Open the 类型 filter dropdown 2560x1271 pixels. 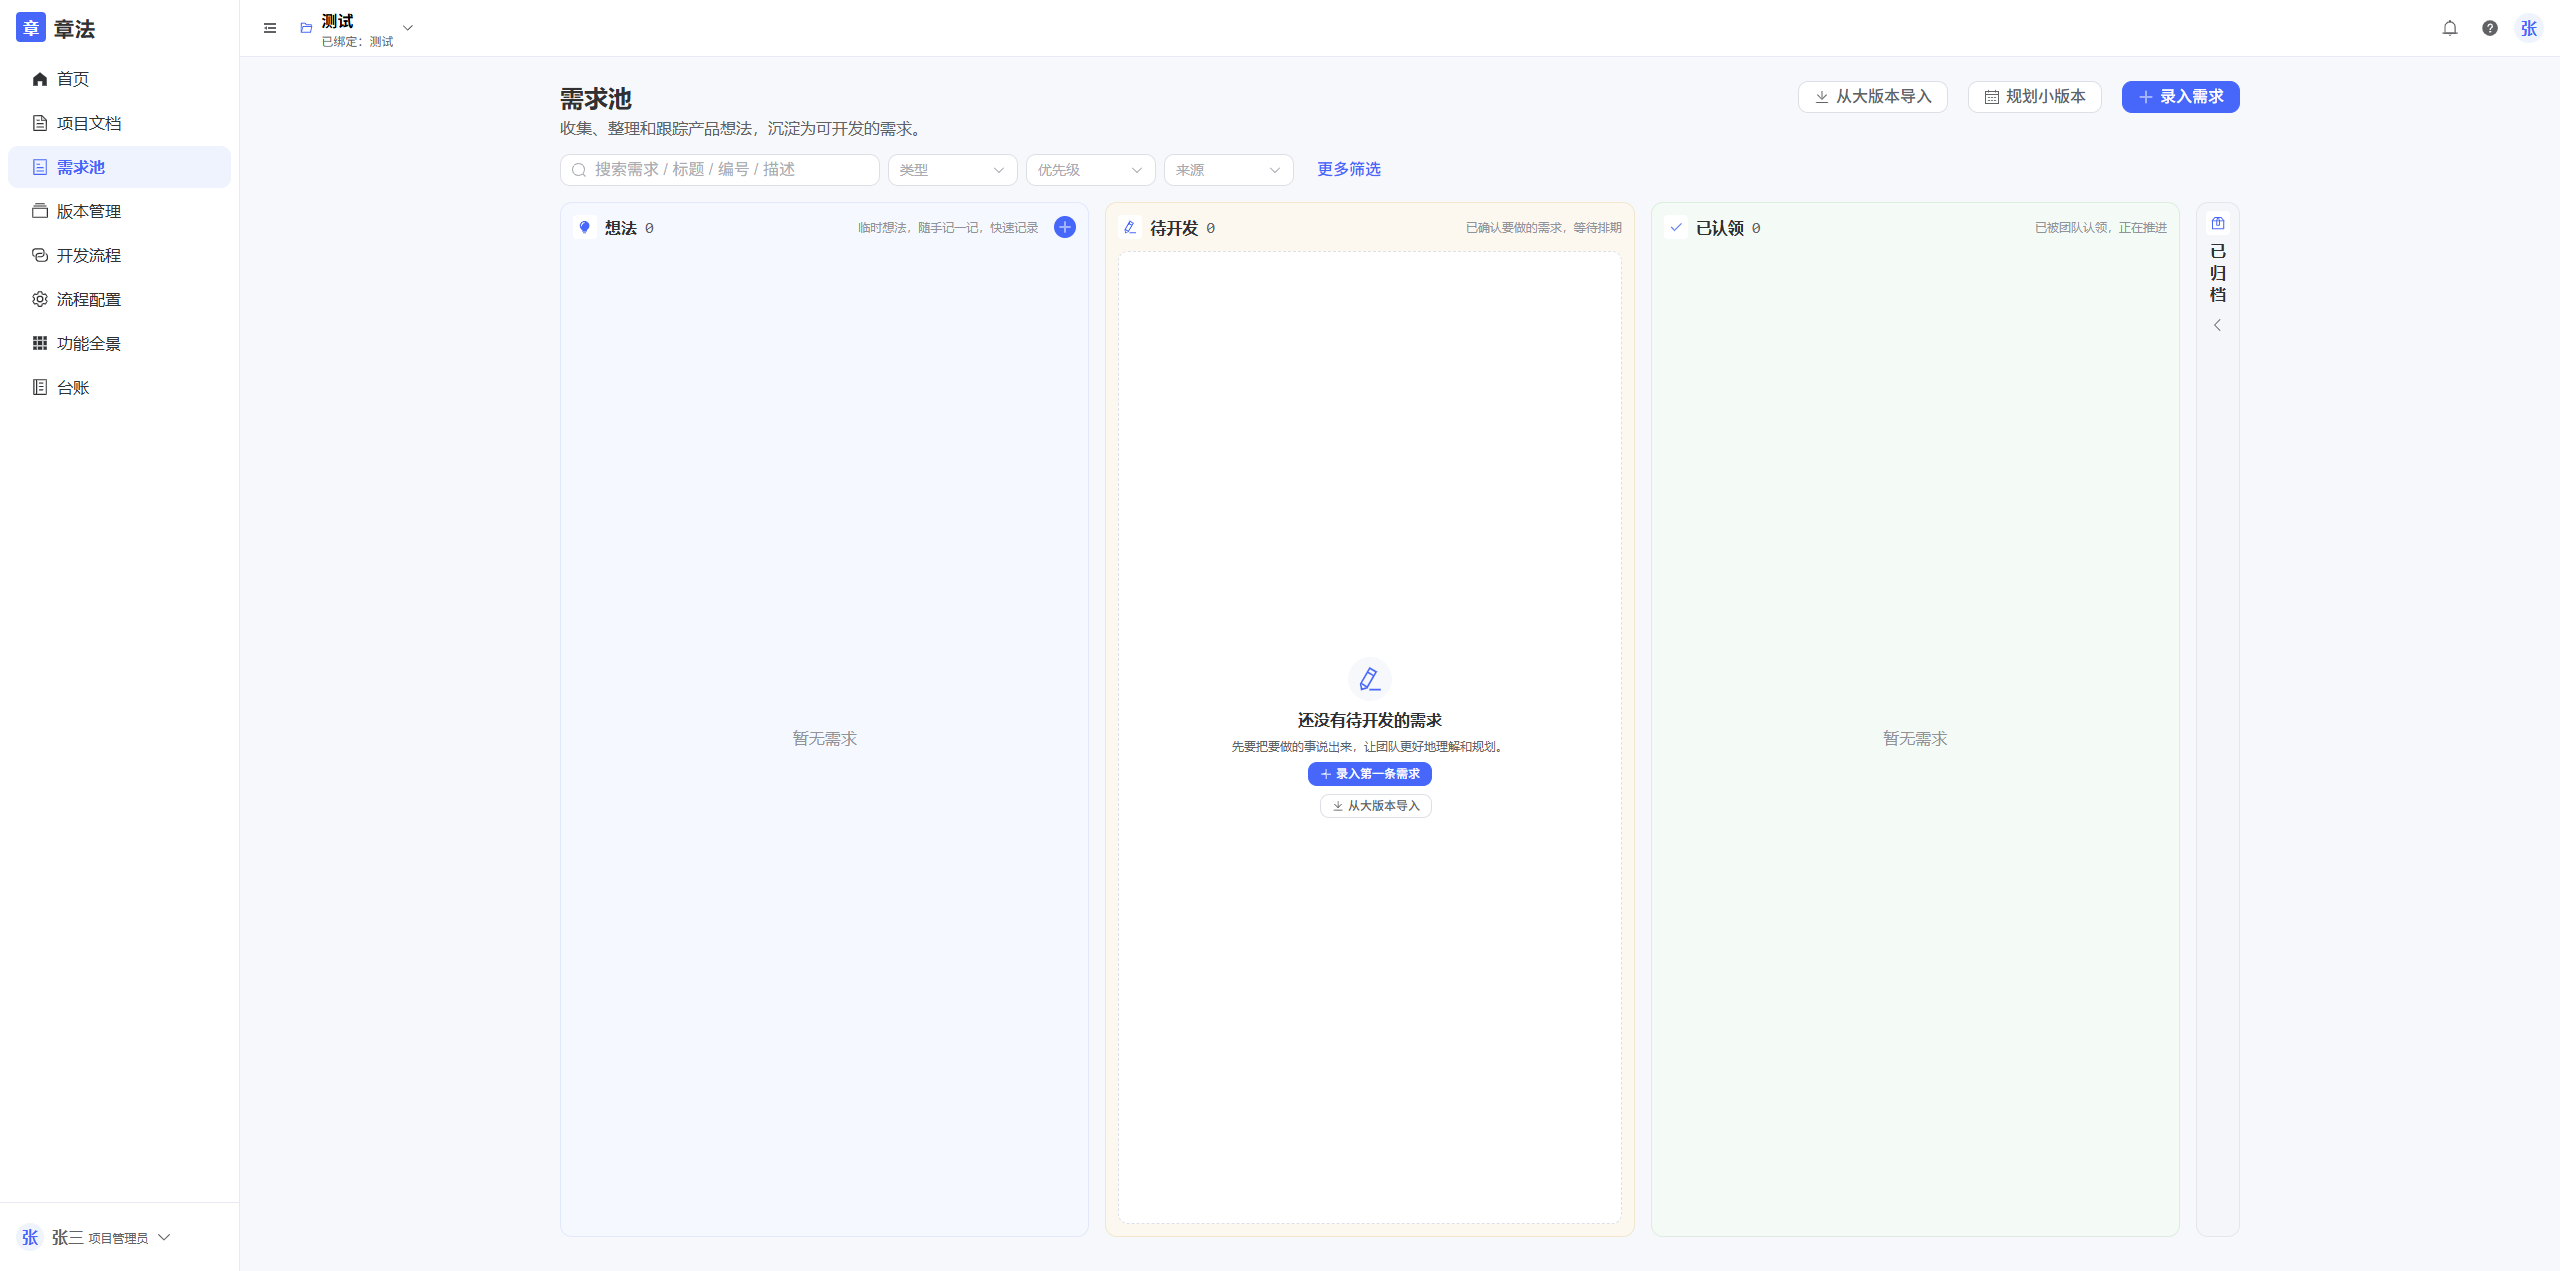pyautogui.click(x=952, y=170)
